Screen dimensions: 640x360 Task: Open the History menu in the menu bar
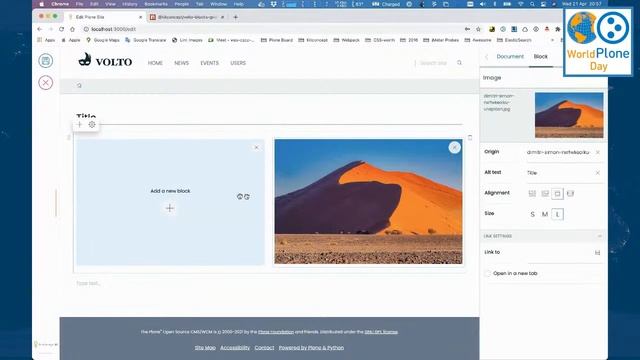pos(129,4)
